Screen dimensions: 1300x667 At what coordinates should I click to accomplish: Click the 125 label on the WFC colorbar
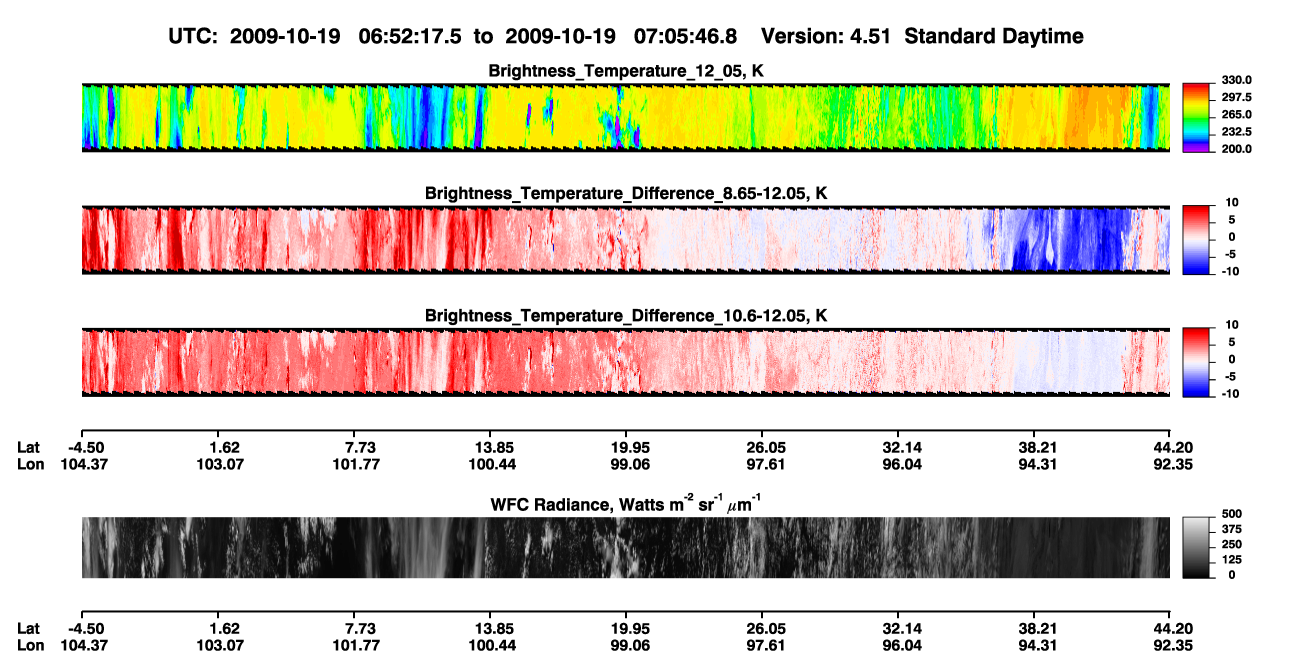1231,560
